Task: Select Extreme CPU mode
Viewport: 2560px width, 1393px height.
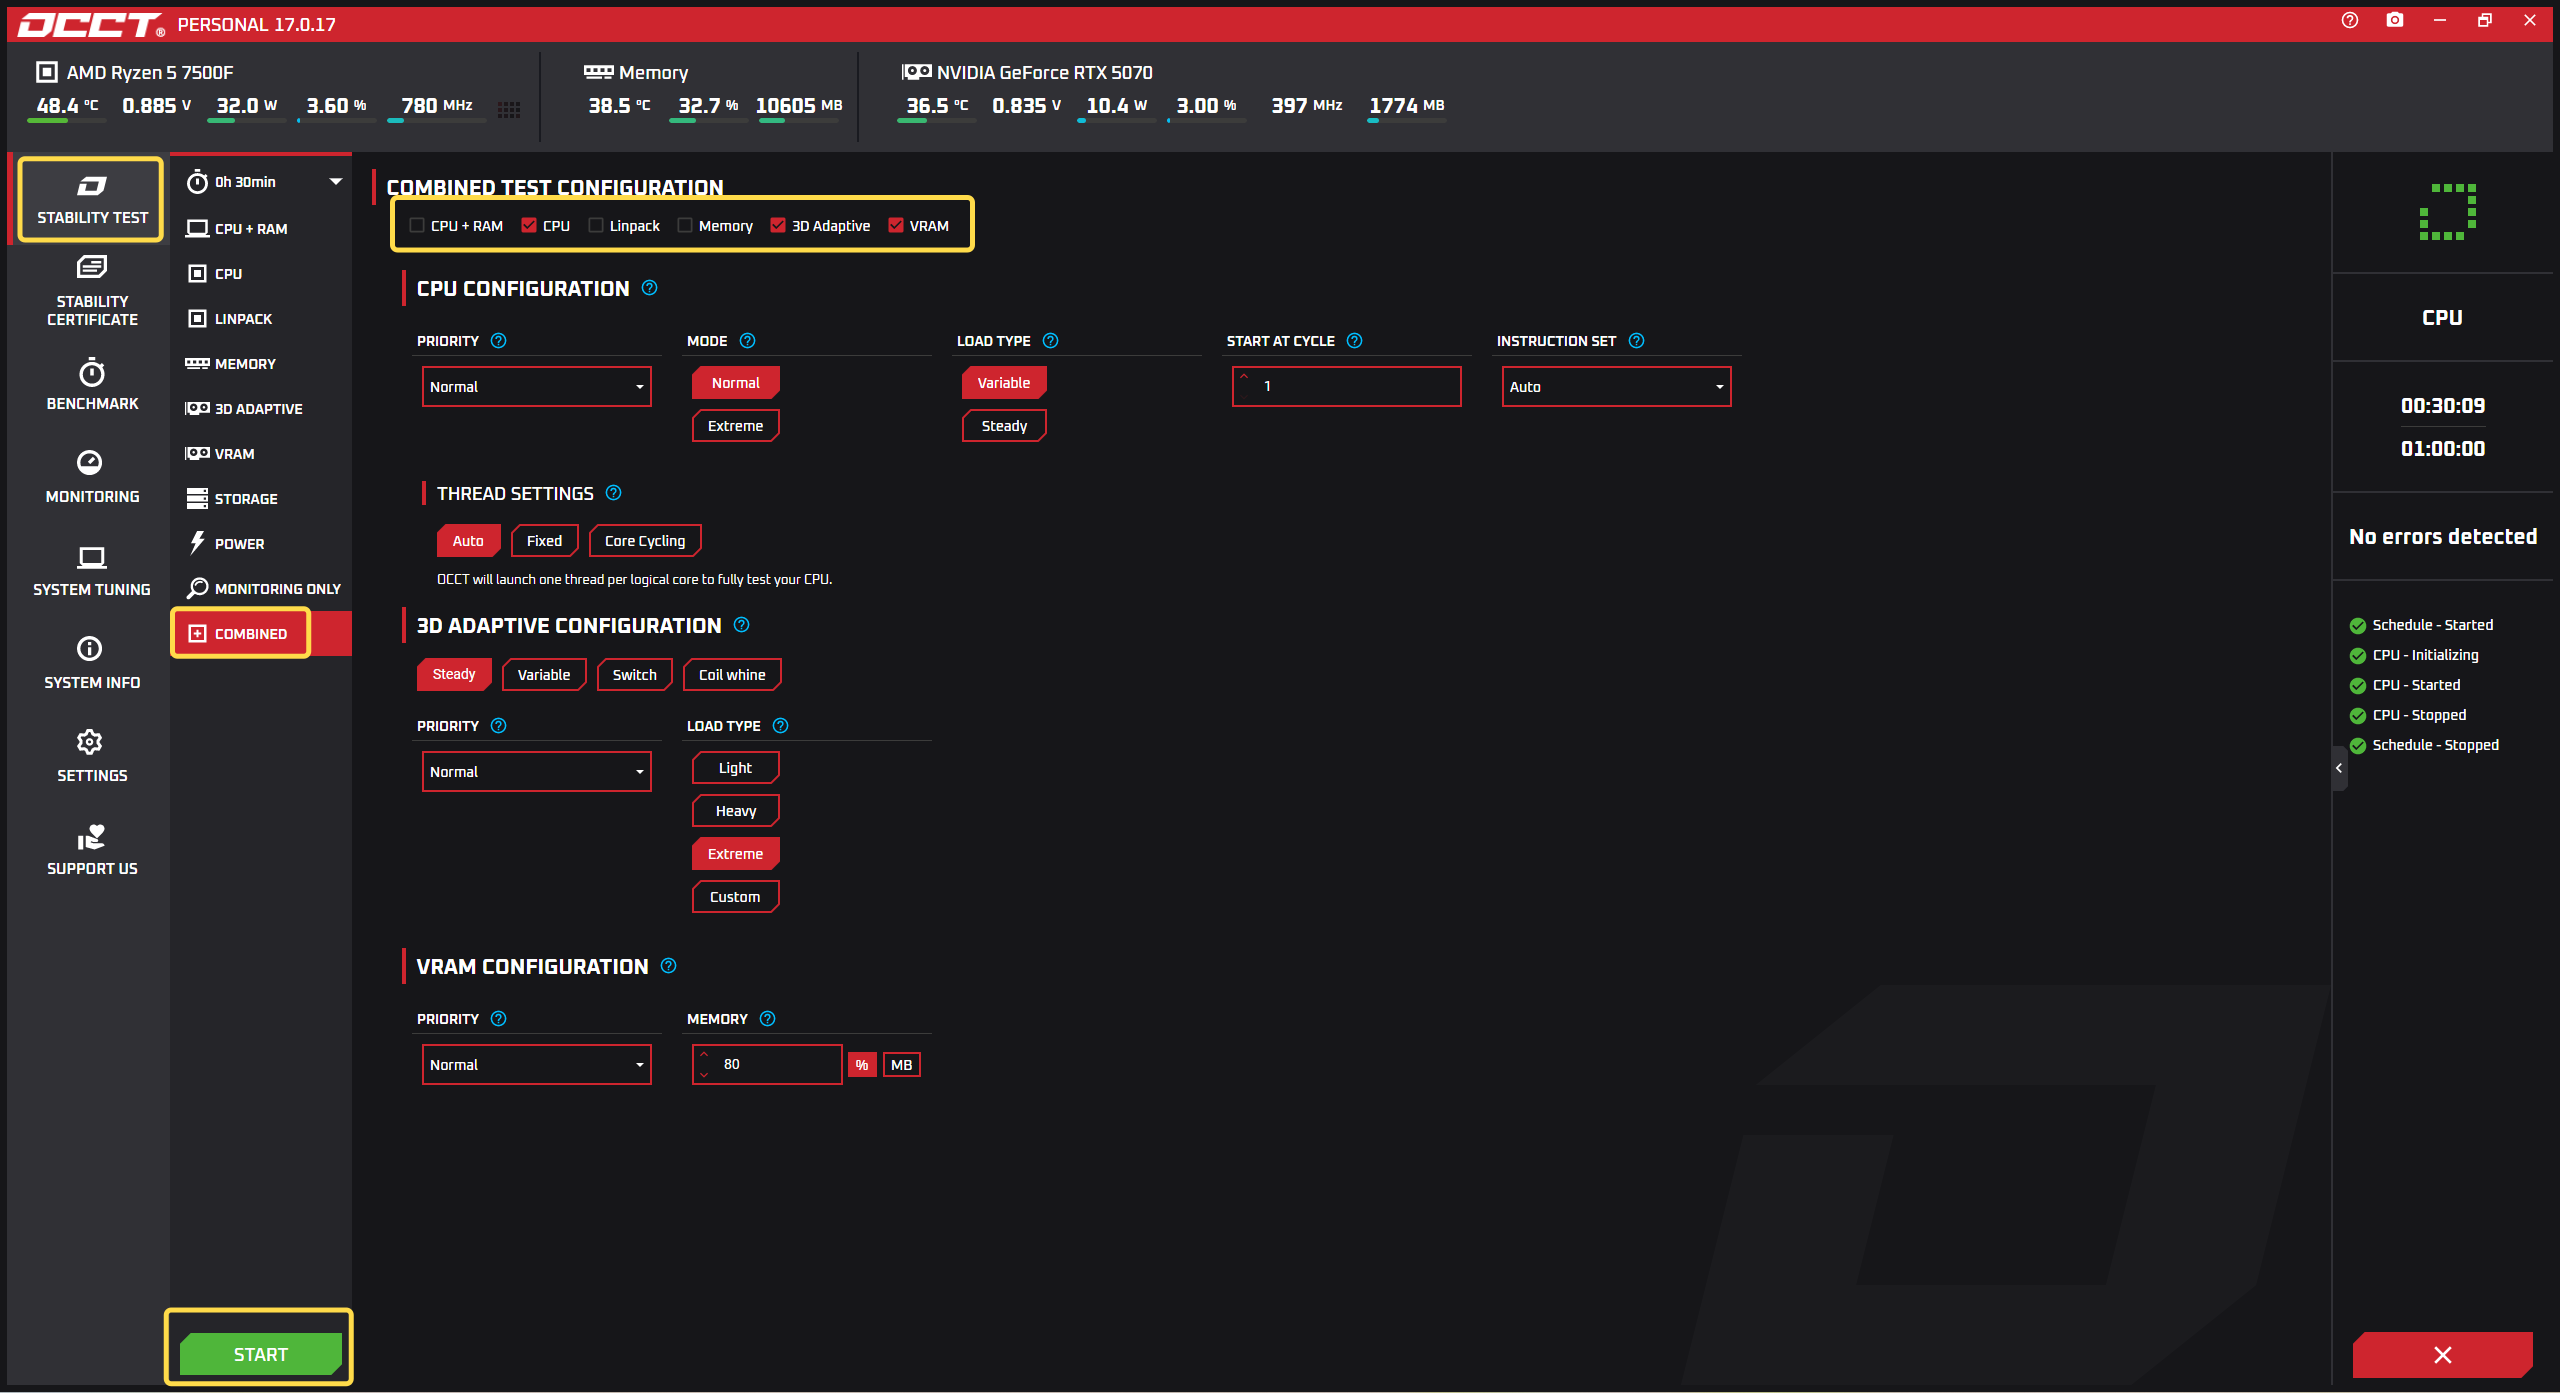Action: pos(736,426)
